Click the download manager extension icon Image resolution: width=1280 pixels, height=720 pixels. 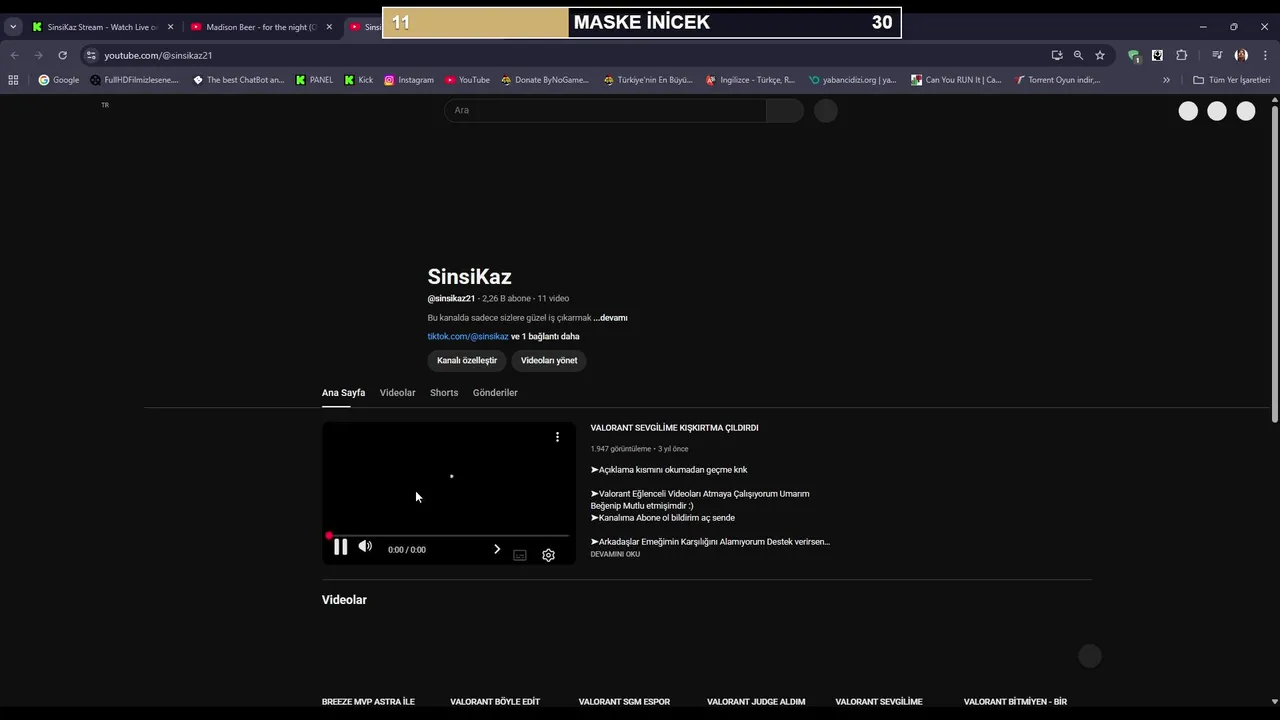pyautogui.click(x=1157, y=55)
